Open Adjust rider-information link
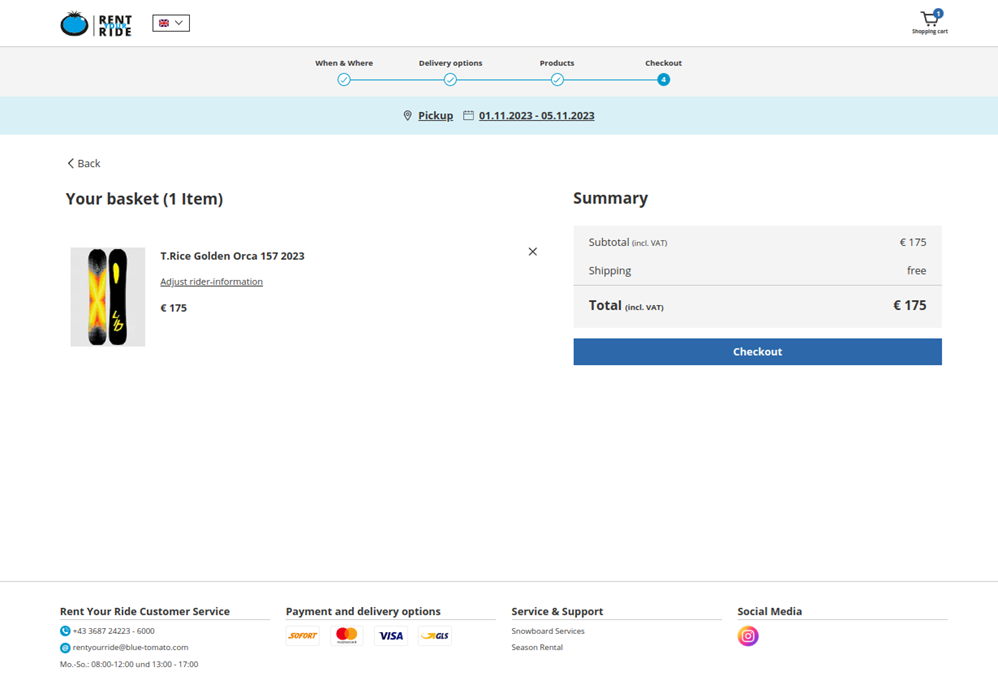This screenshot has width=998, height=689. [x=211, y=281]
